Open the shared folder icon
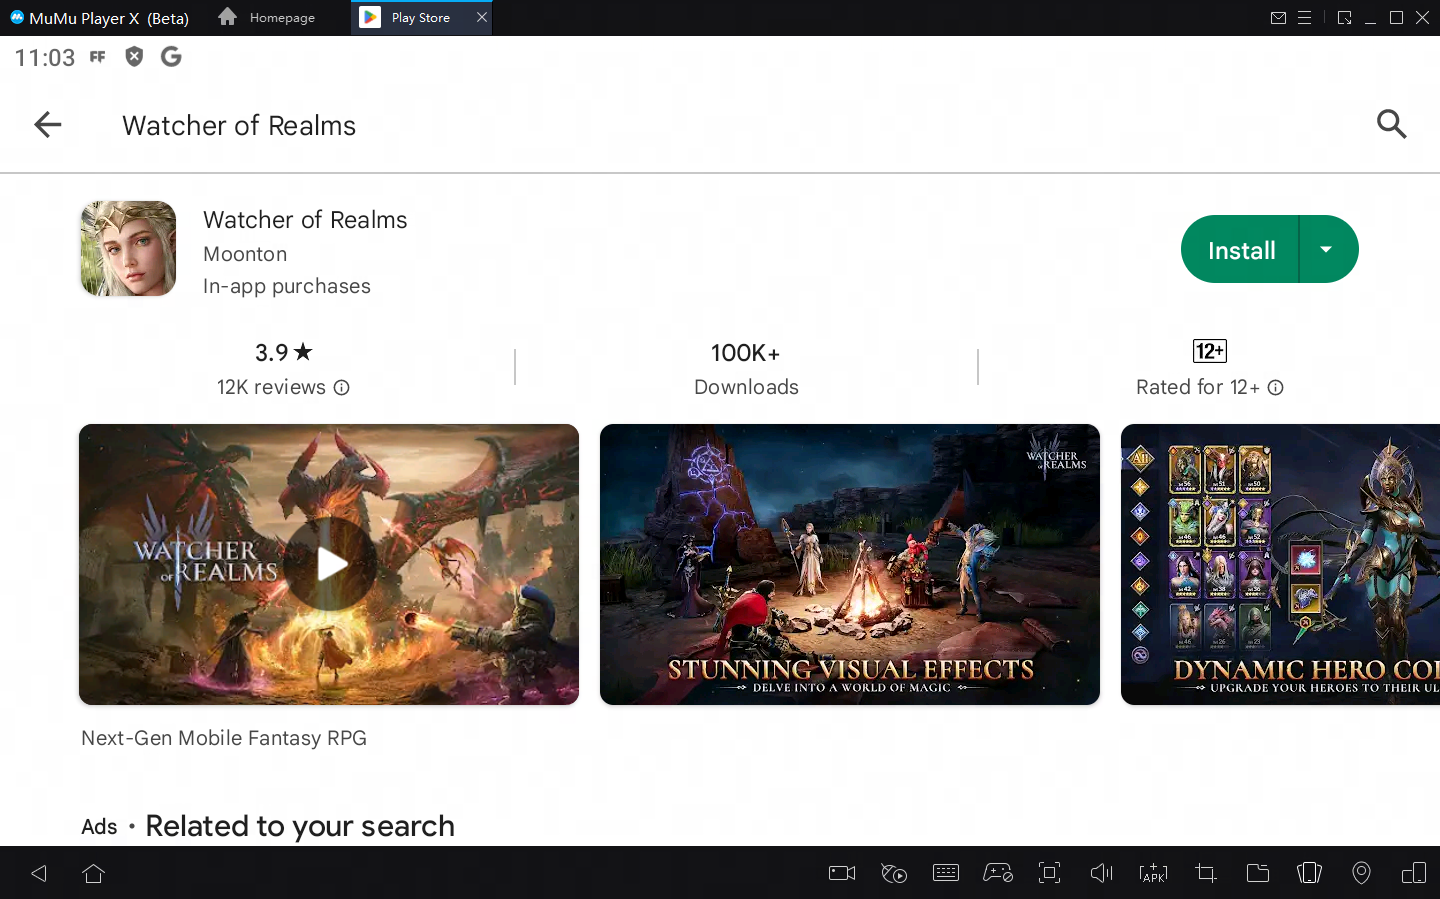 pyautogui.click(x=1258, y=873)
